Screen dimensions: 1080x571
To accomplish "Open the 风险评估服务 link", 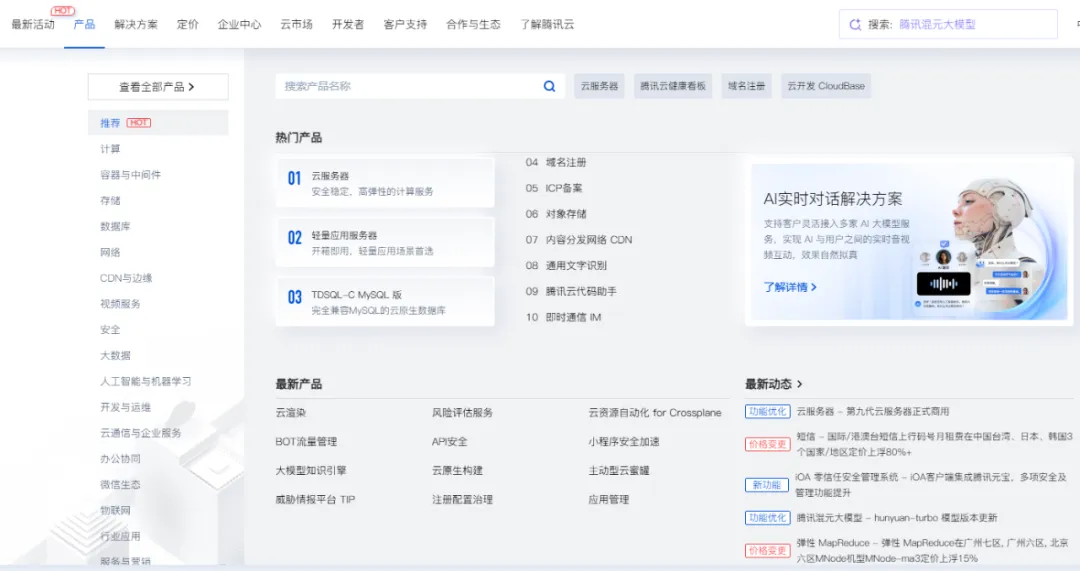I will (462, 413).
